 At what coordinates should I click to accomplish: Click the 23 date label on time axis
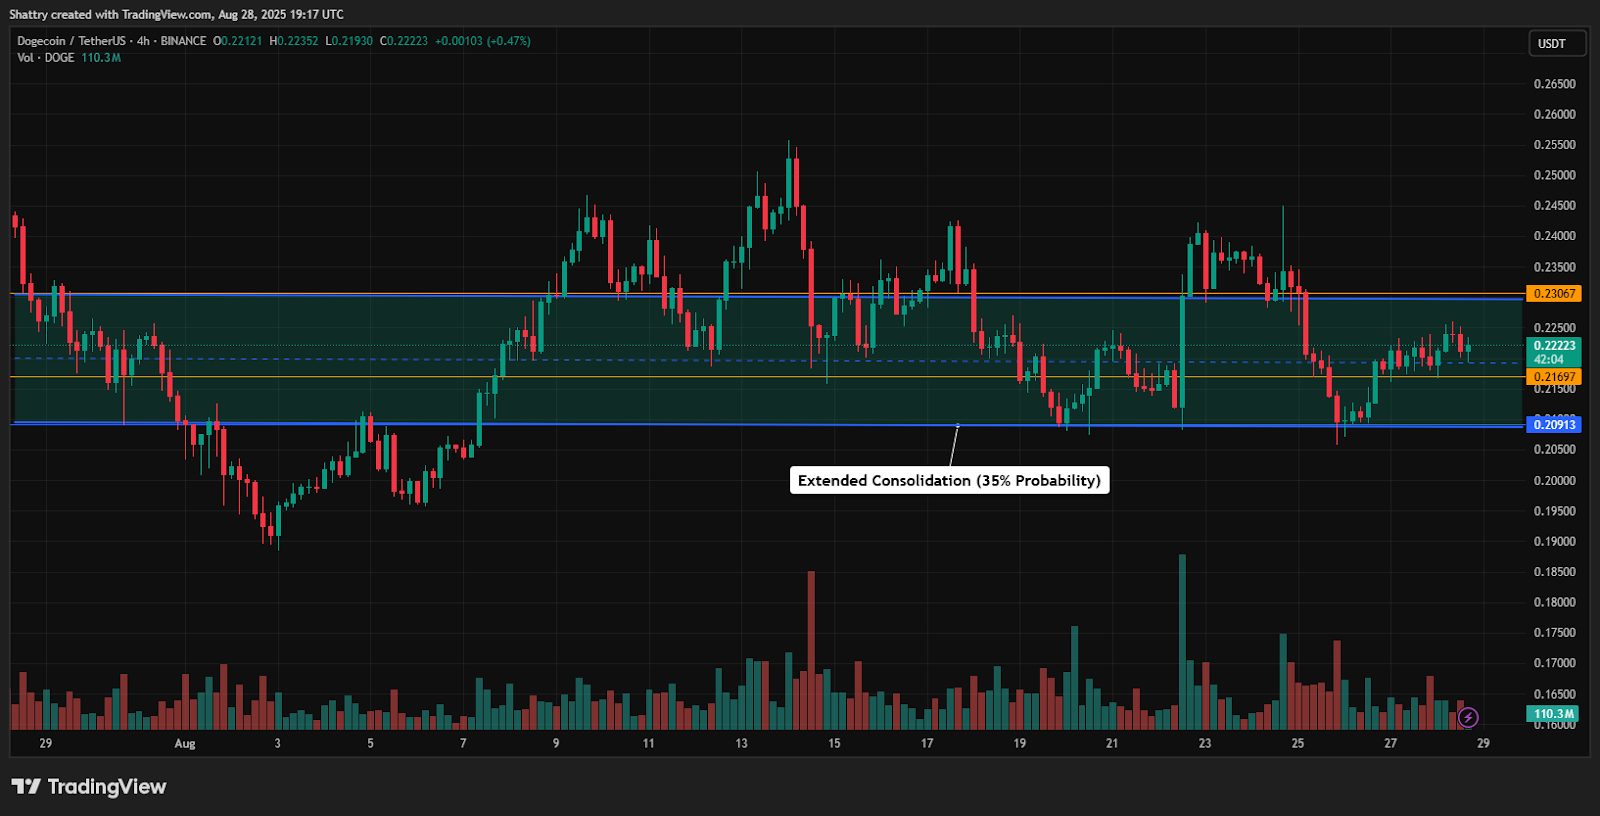click(1205, 743)
